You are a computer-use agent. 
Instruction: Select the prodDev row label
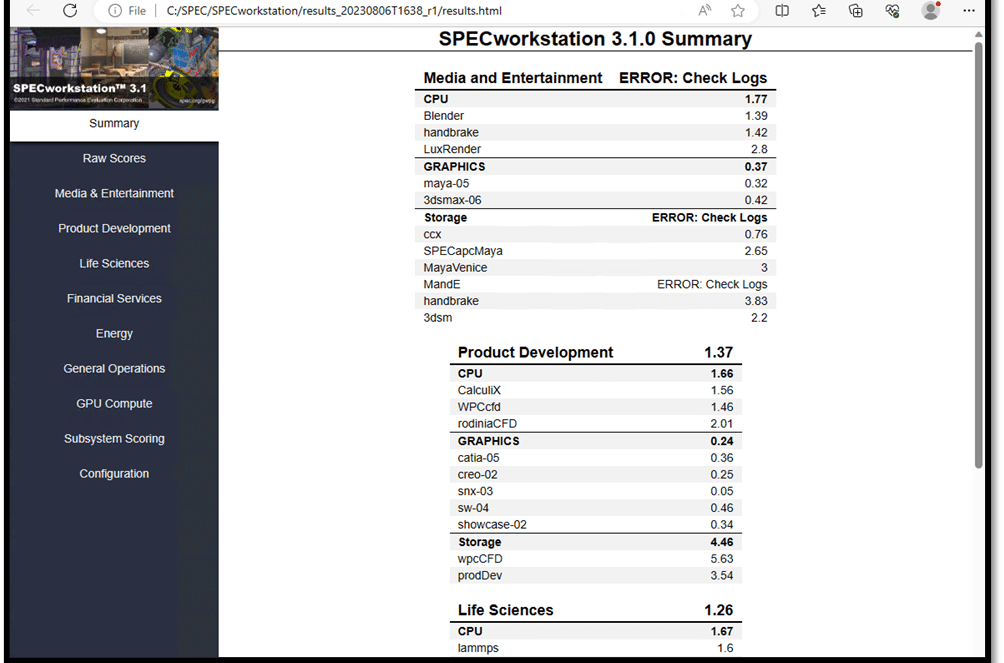(480, 576)
